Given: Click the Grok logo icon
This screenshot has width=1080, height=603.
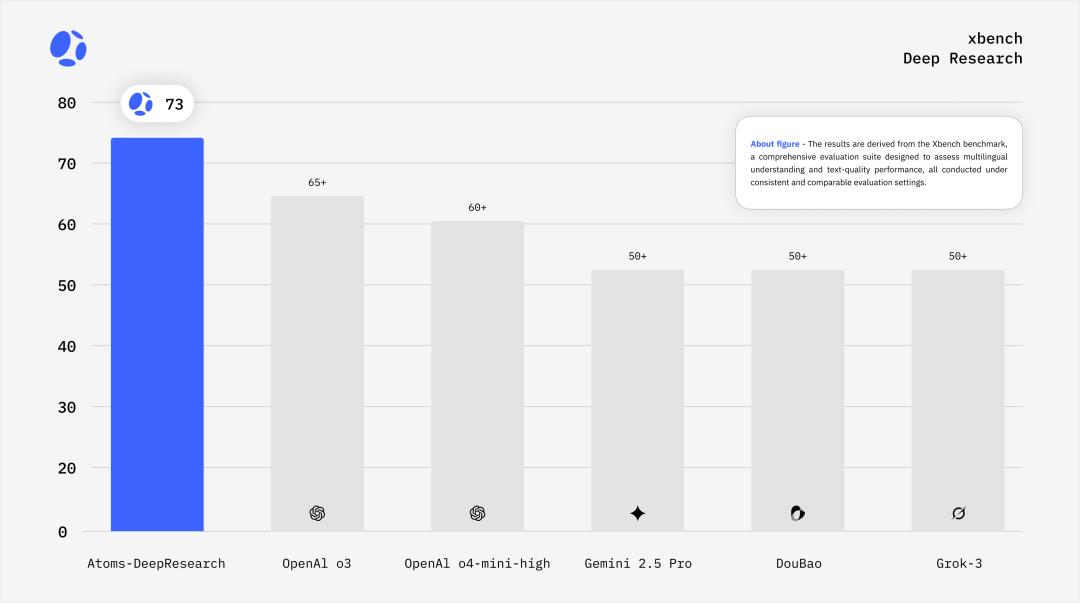Looking at the screenshot, I should (x=958, y=513).
